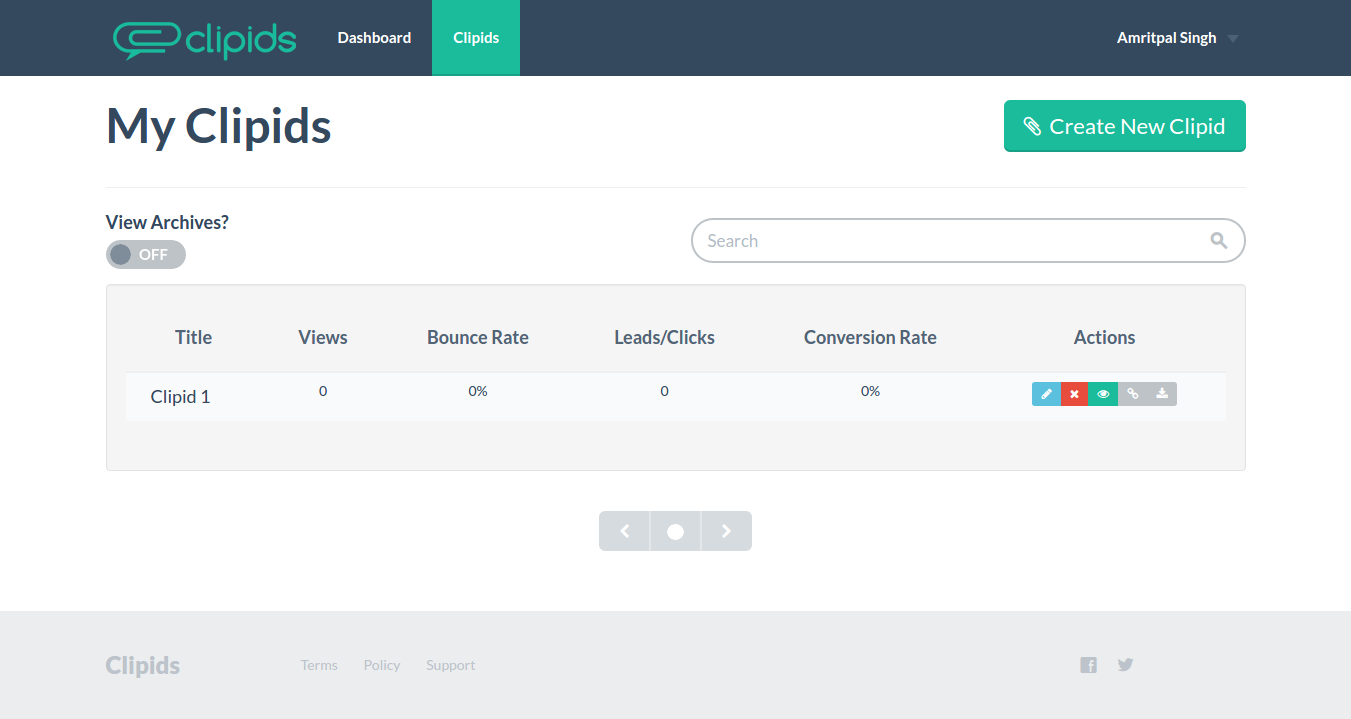This screenshot has height=719, width=1351.
Task: Focus the Search input field
Action: click(x=950, y=241)
